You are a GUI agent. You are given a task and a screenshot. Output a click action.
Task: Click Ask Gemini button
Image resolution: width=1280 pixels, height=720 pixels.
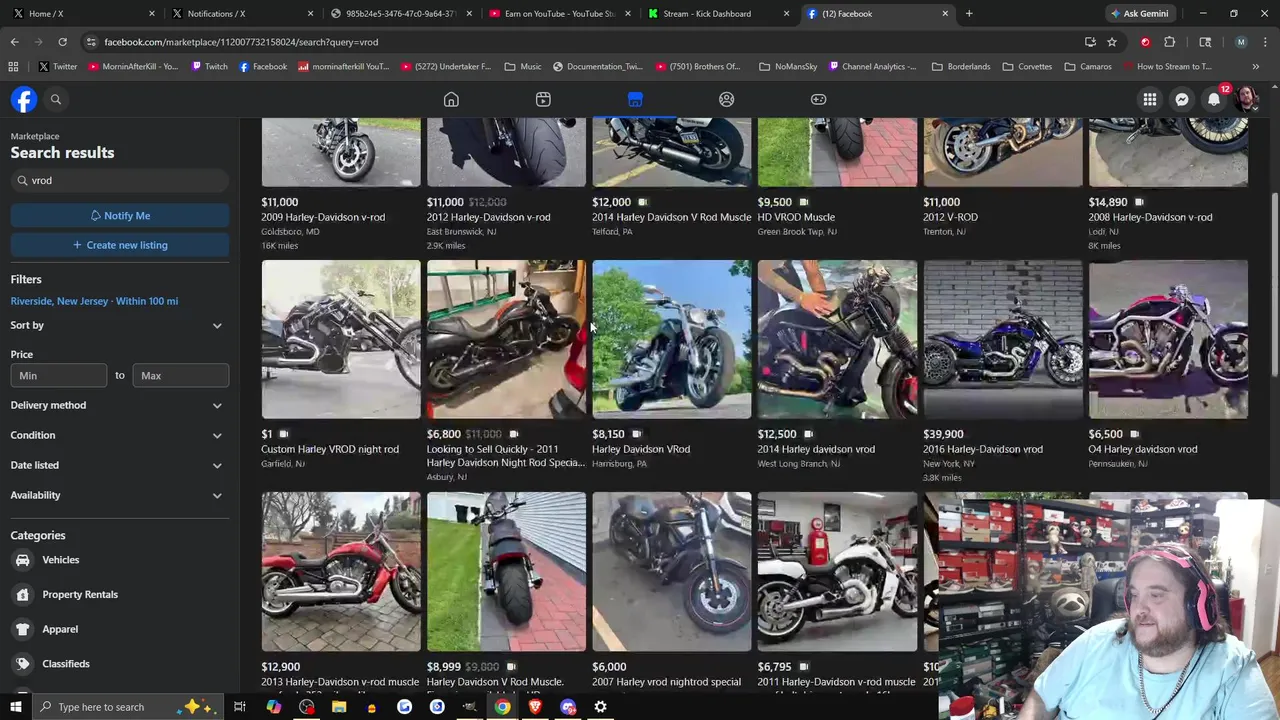point(1138,13)
